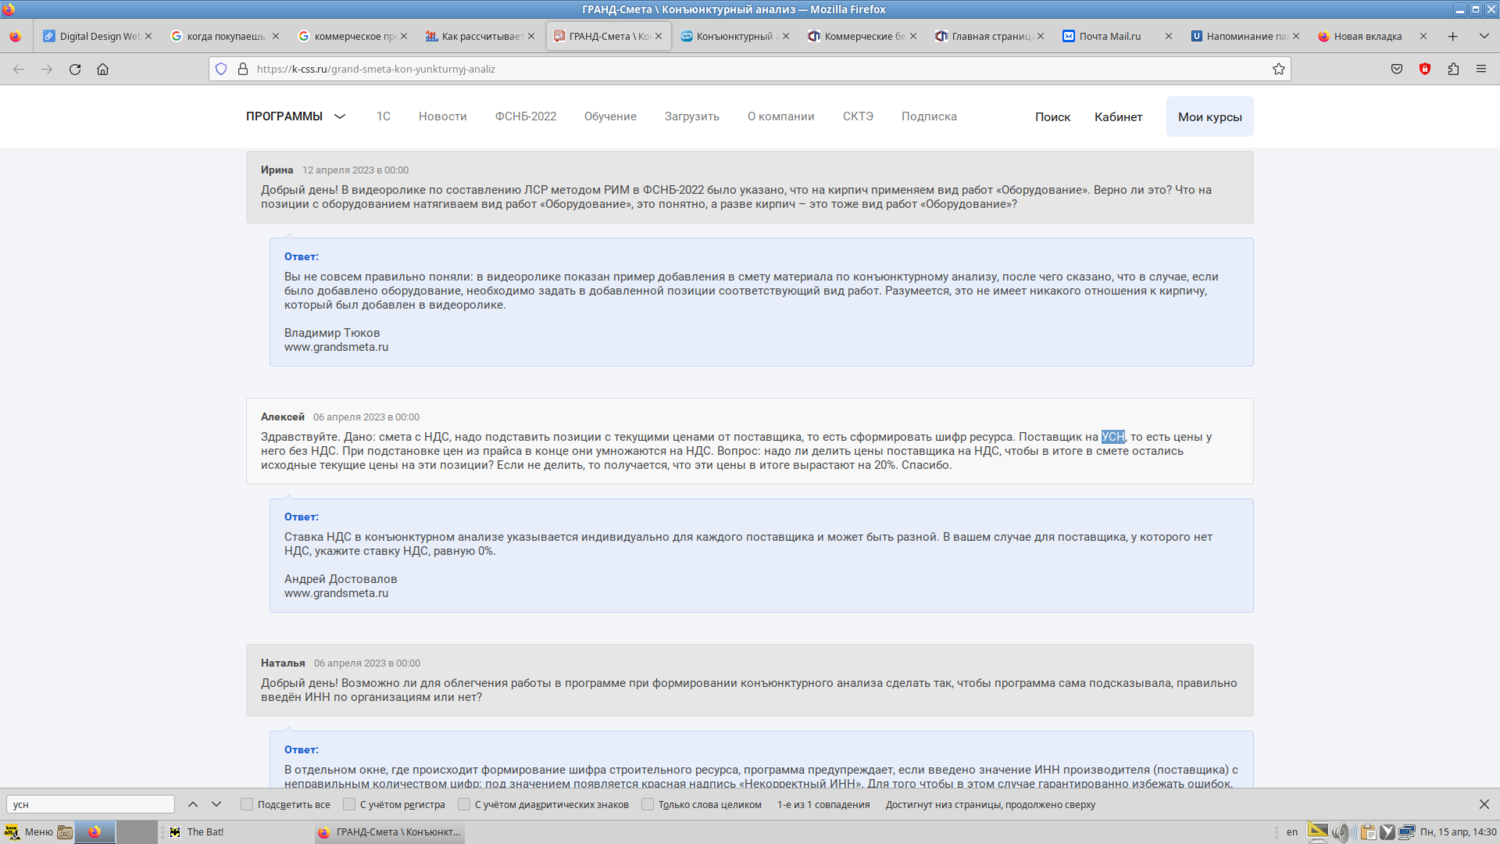Open grandsmeta.ru link under Андрей Достовалов

coord(336,593)
